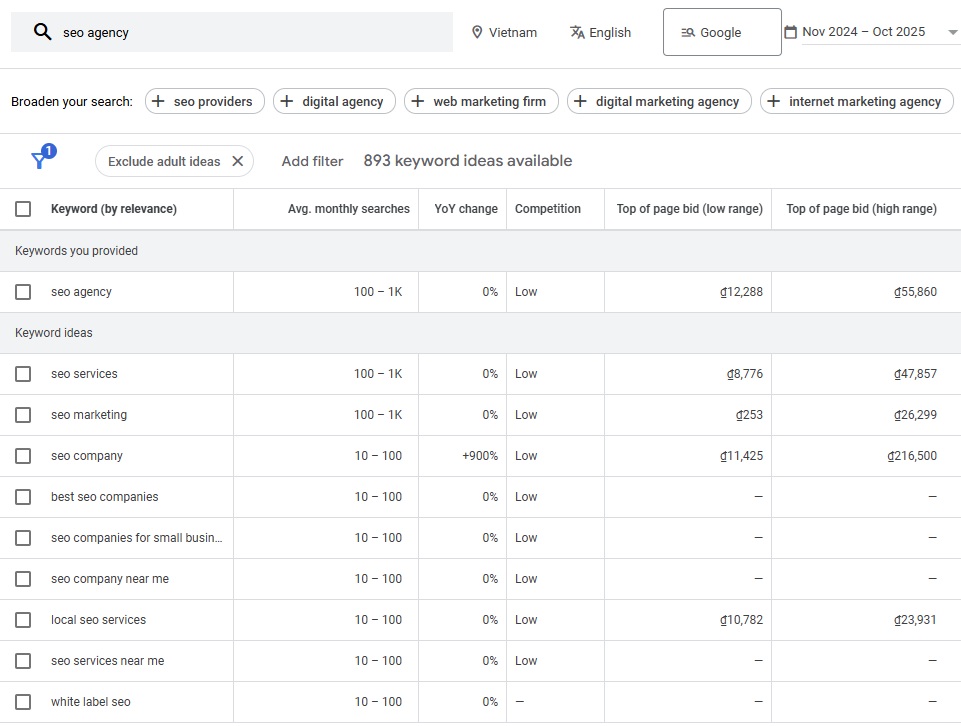961x726 pixels.
Task: Sort by Avg. monthly searches column
Action: [349, 209]
